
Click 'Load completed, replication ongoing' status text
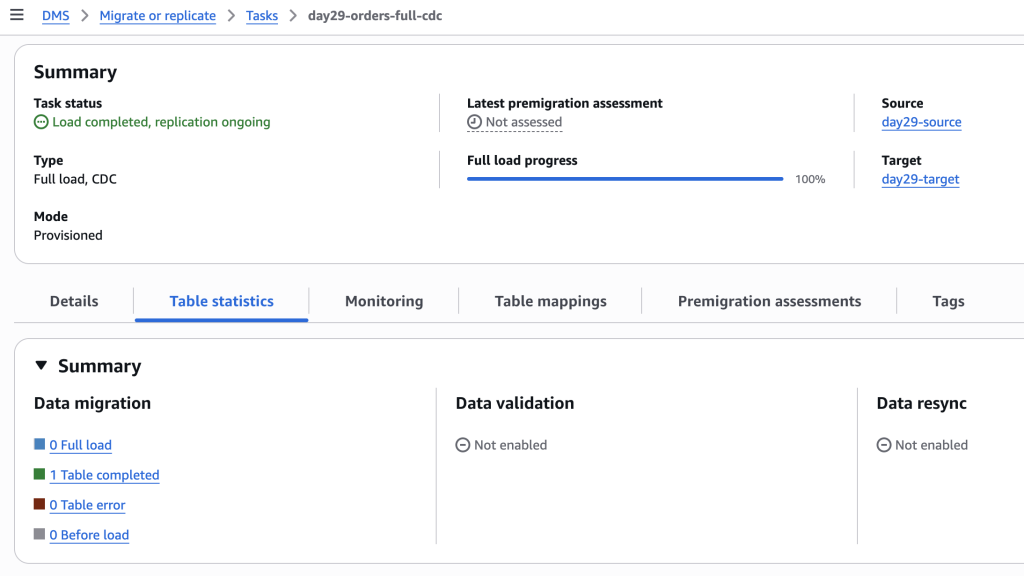pos(161,122)
